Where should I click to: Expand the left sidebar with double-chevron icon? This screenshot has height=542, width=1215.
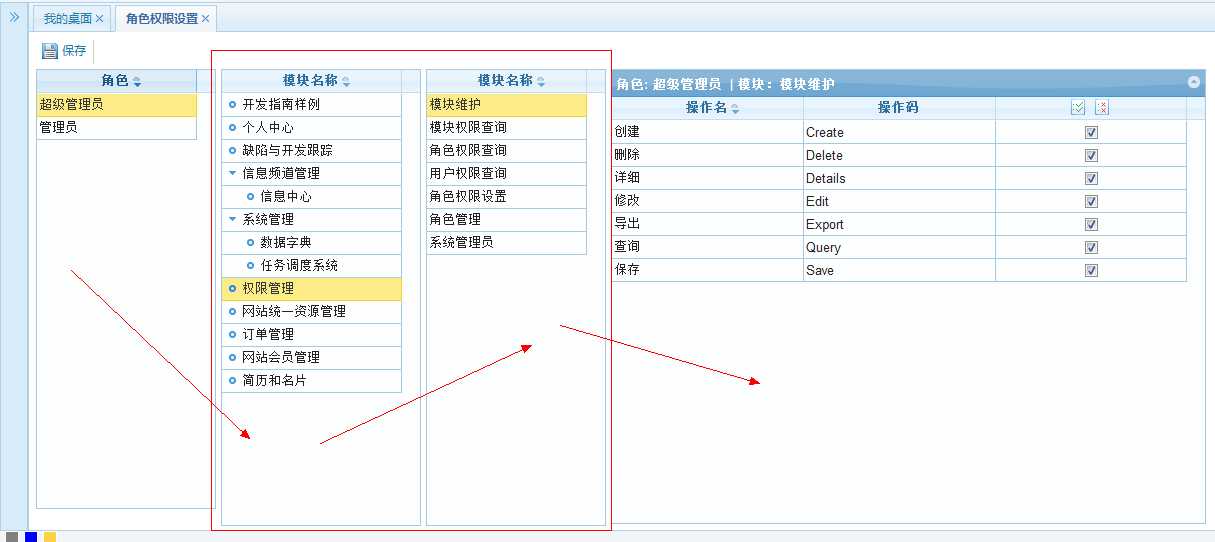coord(14,17)
